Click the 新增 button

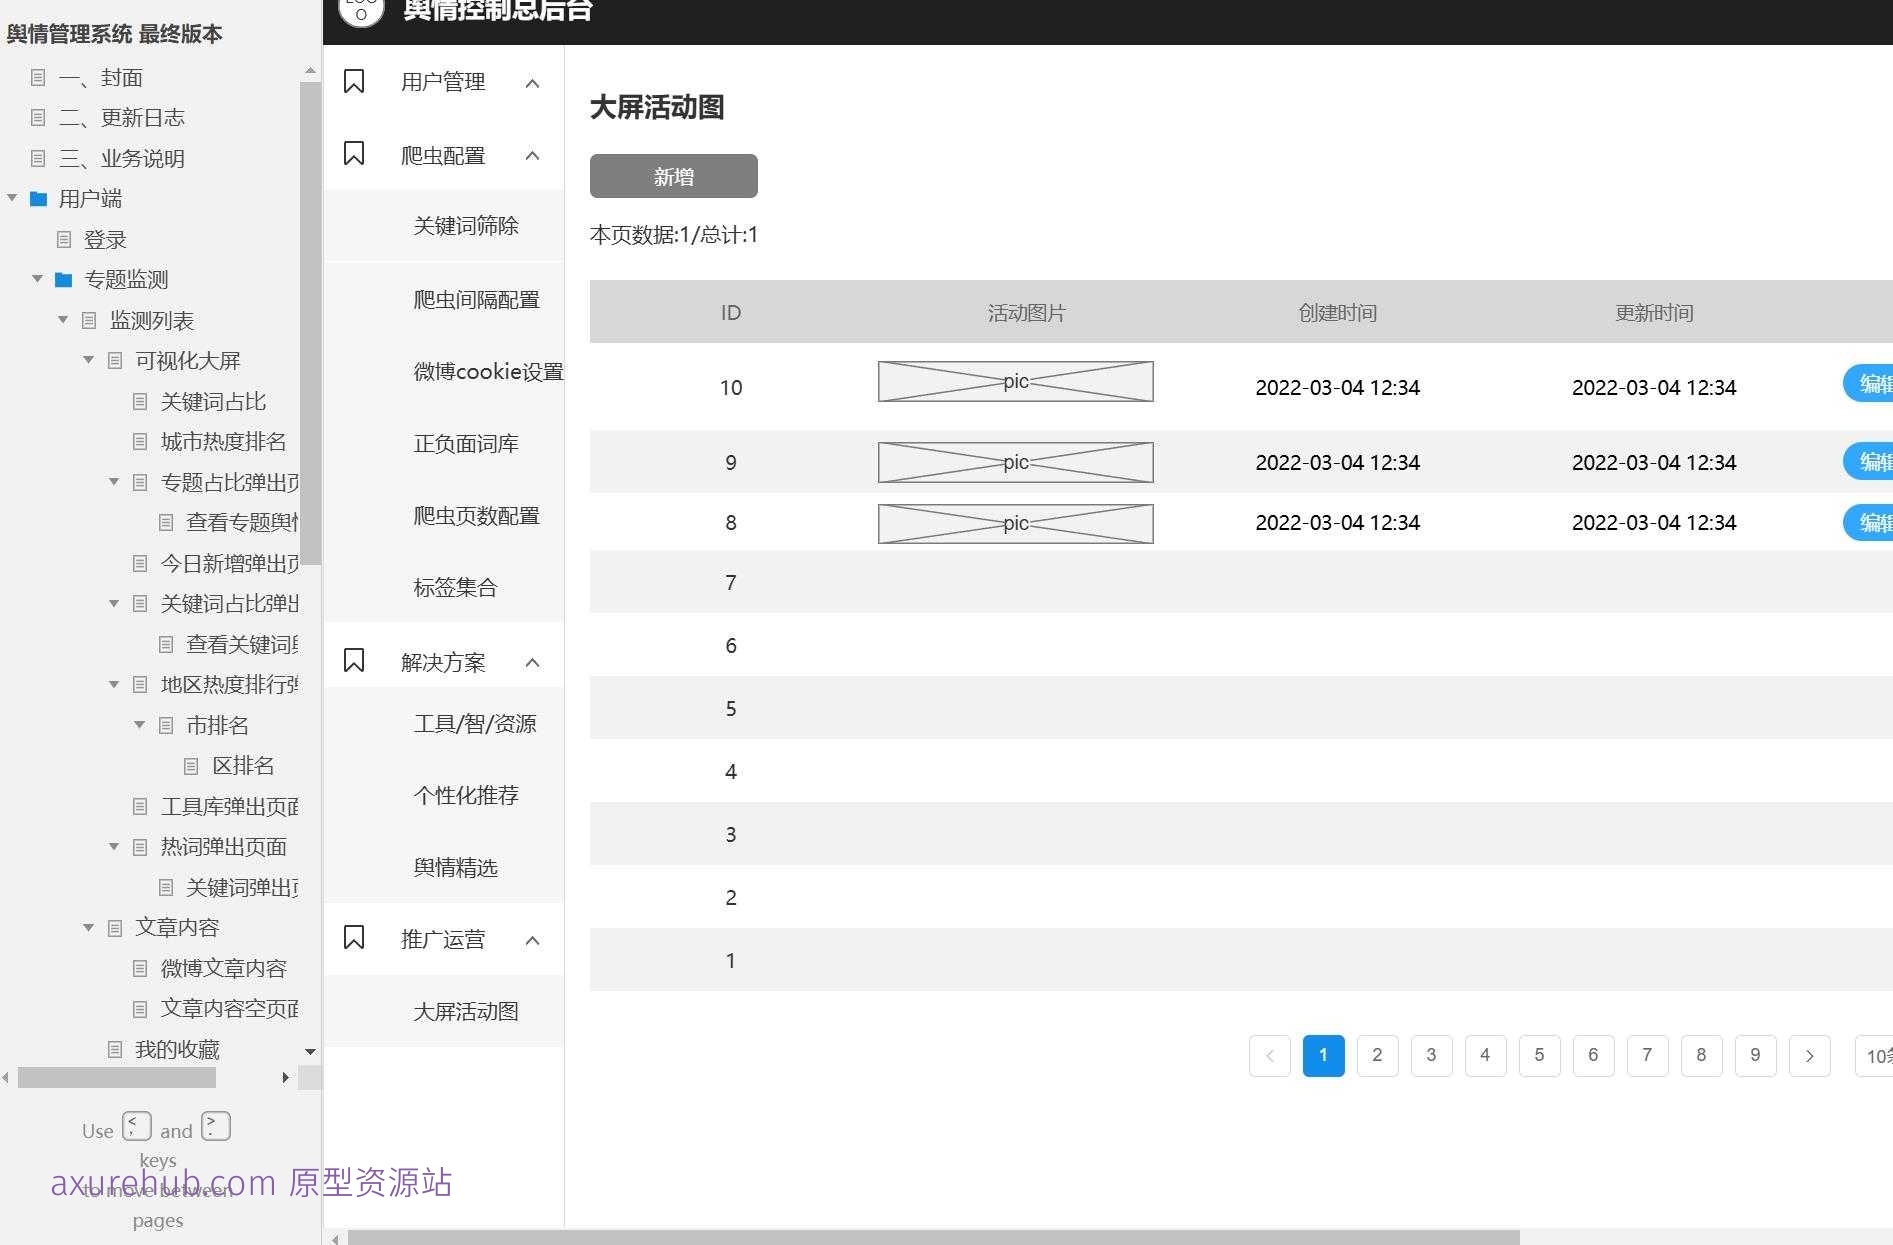pyautogui.click(x=672, y=176)
